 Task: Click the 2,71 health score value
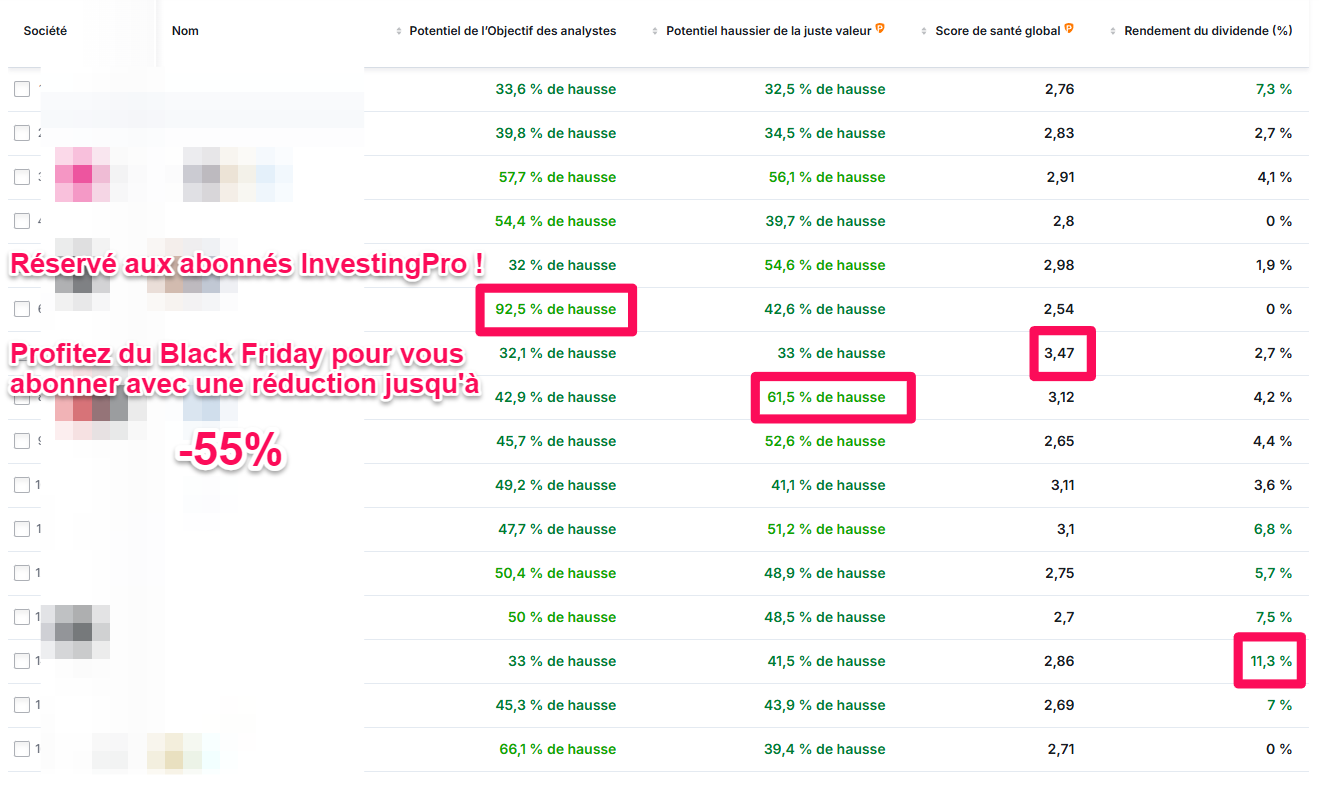click(x=1060, y=749)
